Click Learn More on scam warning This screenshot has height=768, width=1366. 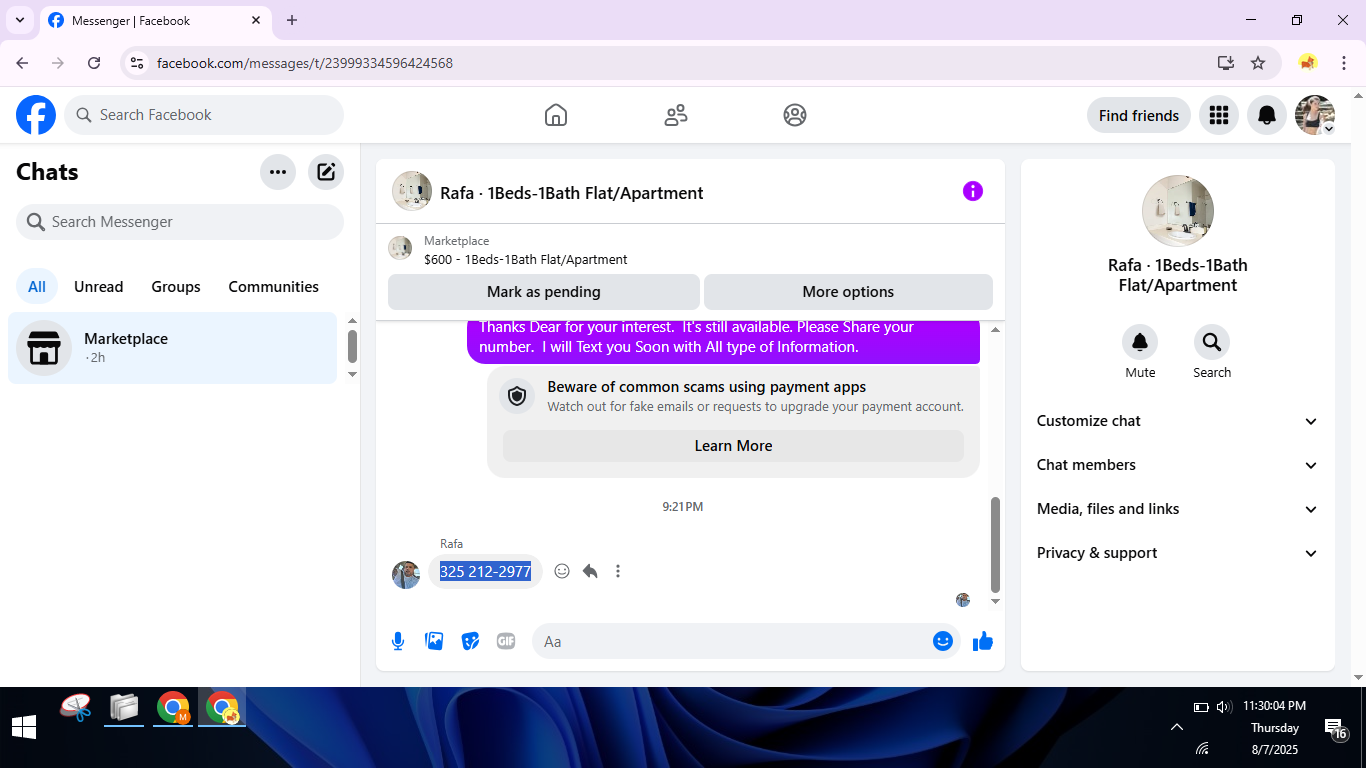(733, 446)
